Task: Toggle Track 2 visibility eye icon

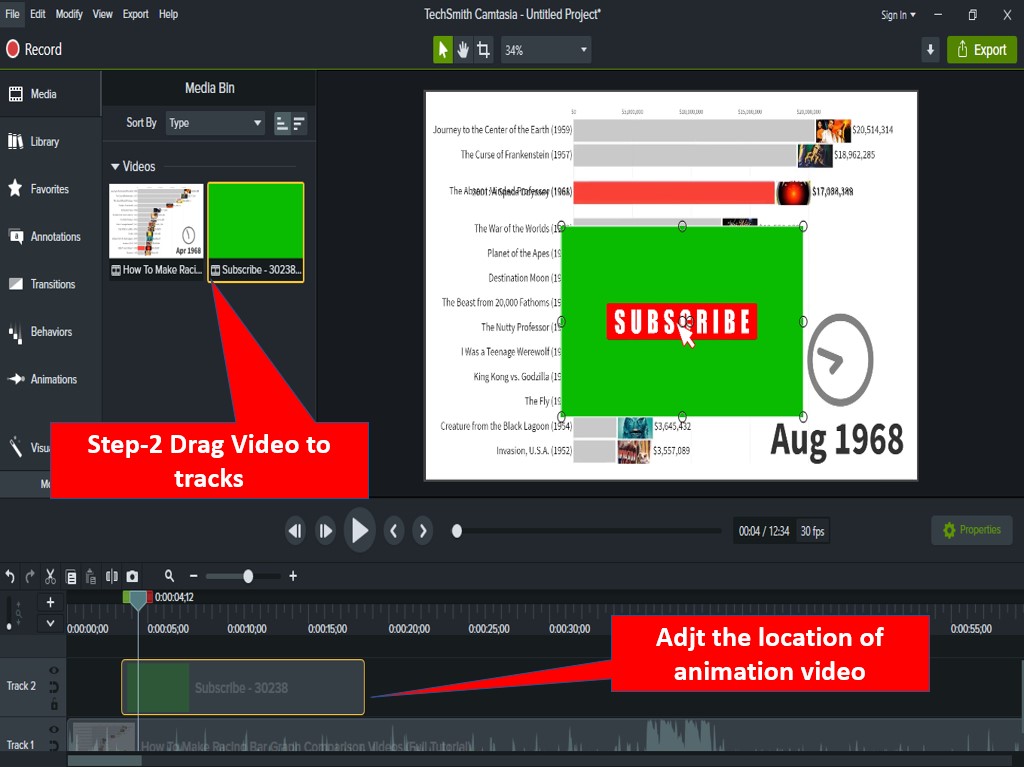Action: (x=54, y=670)
